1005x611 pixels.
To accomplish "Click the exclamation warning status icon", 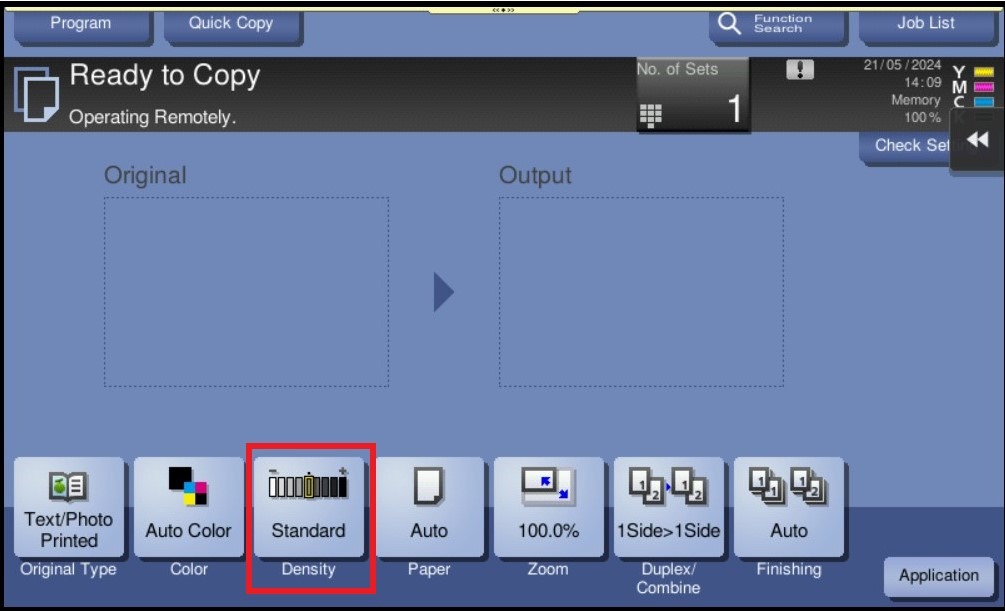I will (800, 70).
